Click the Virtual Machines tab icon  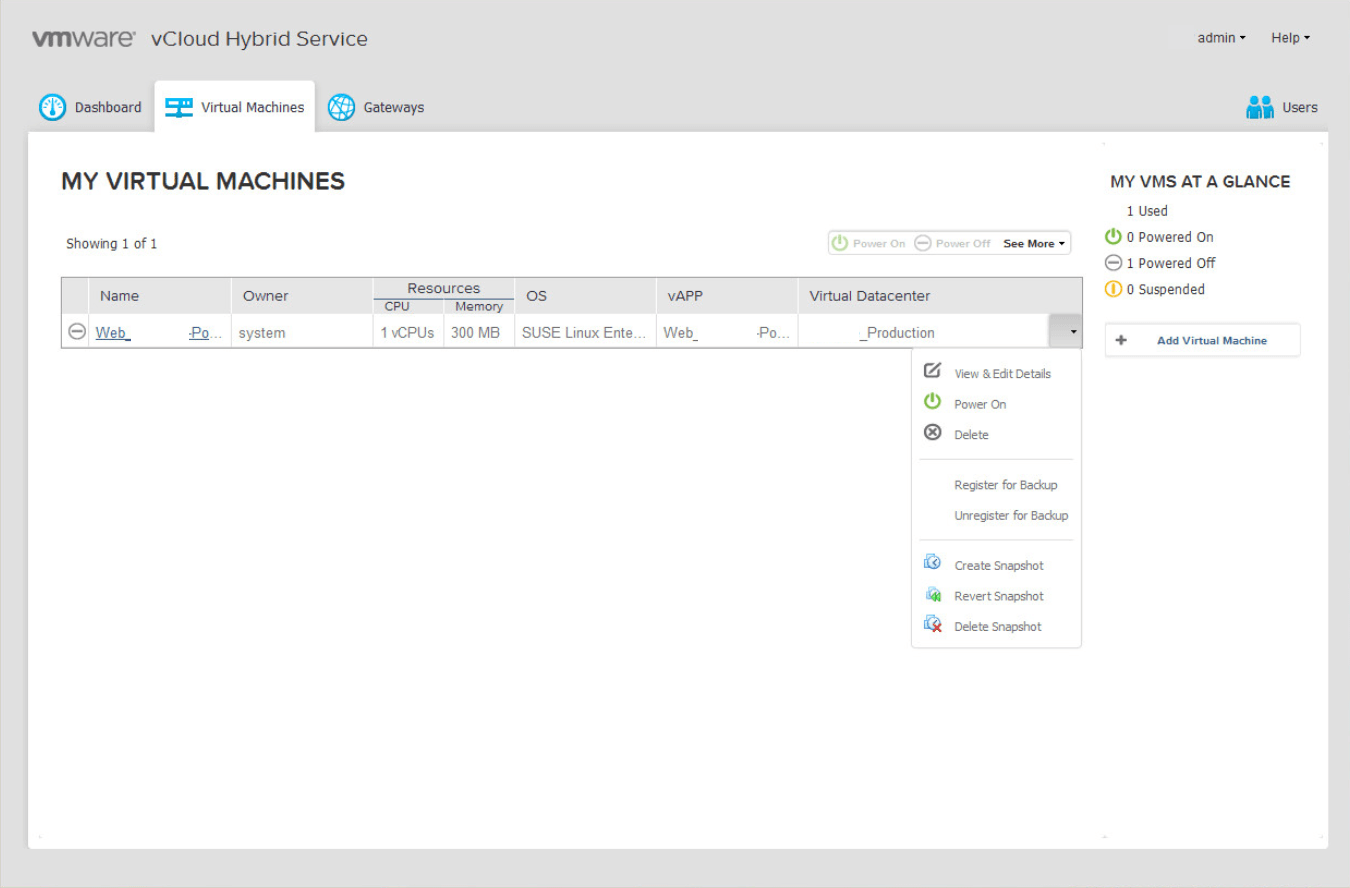(x=179, y=107)
